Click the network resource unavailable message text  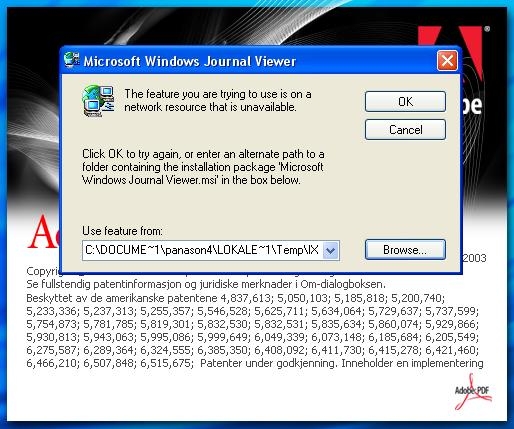point(218,100)
